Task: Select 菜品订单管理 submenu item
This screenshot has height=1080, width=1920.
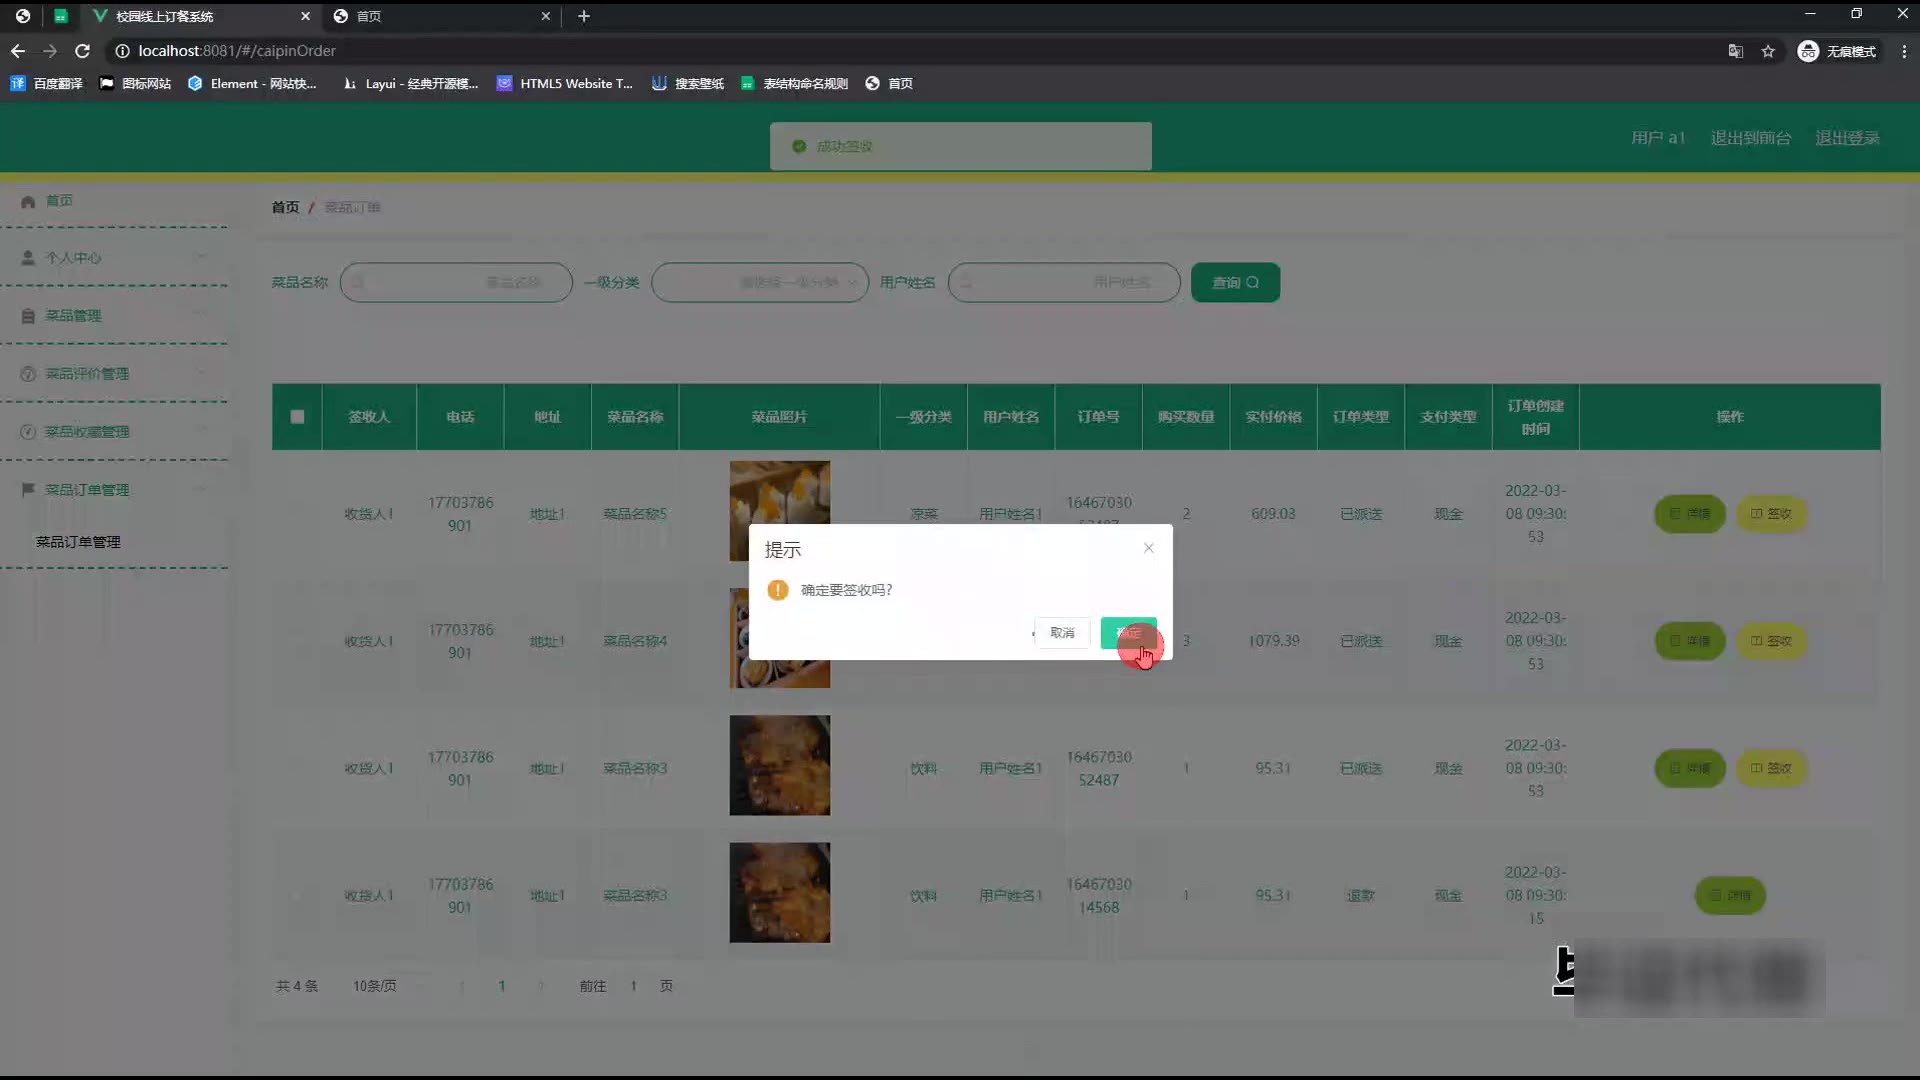Action: [78, 542]
